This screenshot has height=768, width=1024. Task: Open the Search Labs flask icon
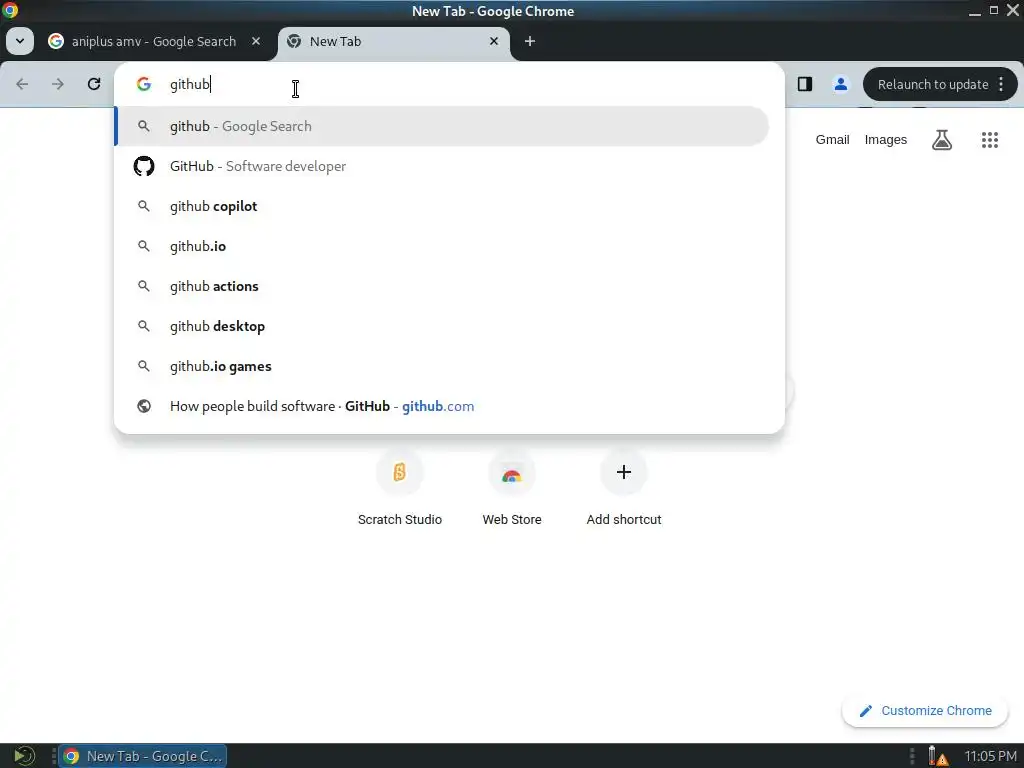pyautogui.click(x=942, y=140)
